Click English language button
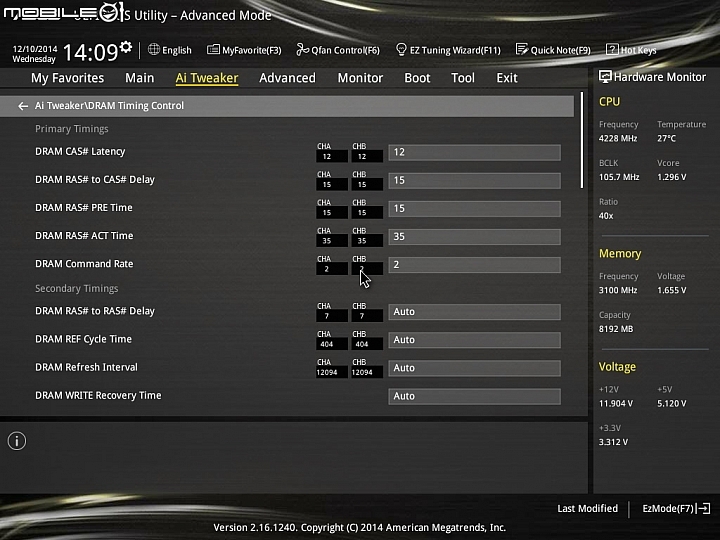 [x=177, y=50]
